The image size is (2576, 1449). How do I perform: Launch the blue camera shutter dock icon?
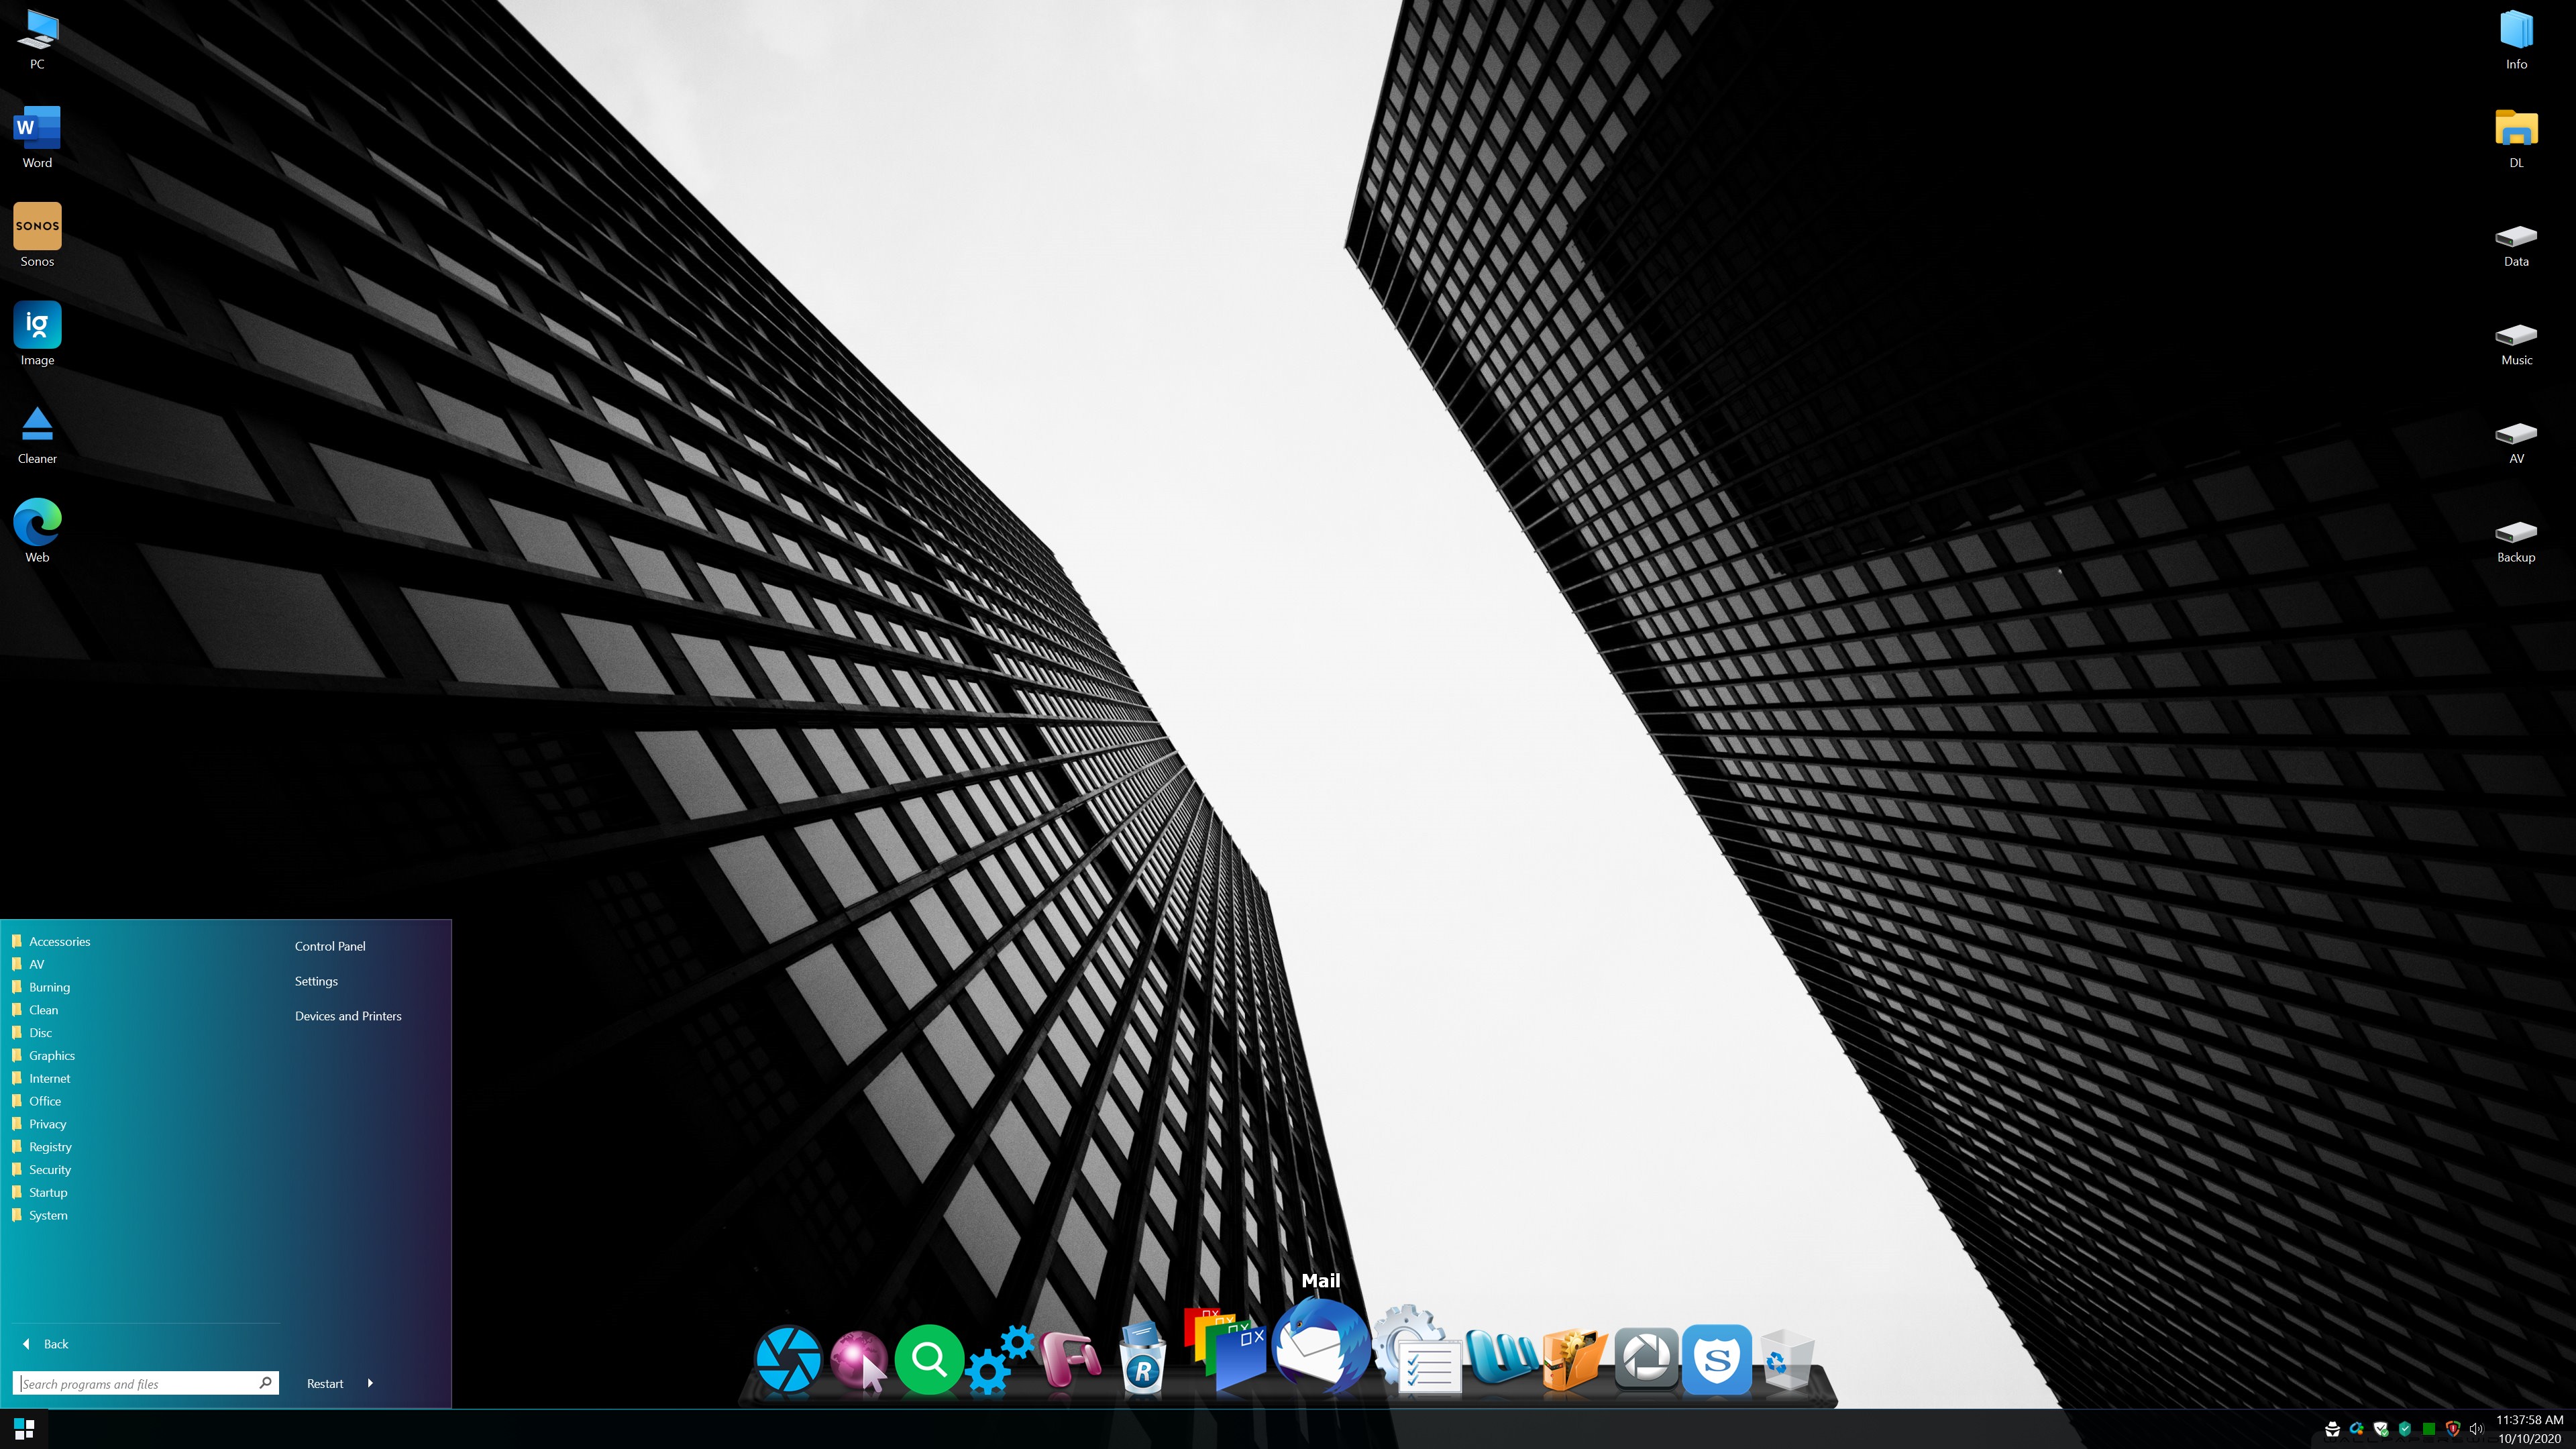788,1359
